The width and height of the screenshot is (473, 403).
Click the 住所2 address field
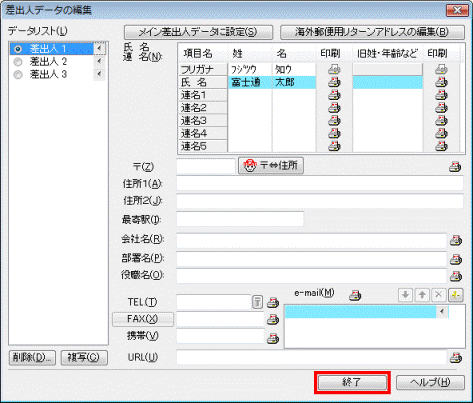pyautogui.click(x=320, y=201)
